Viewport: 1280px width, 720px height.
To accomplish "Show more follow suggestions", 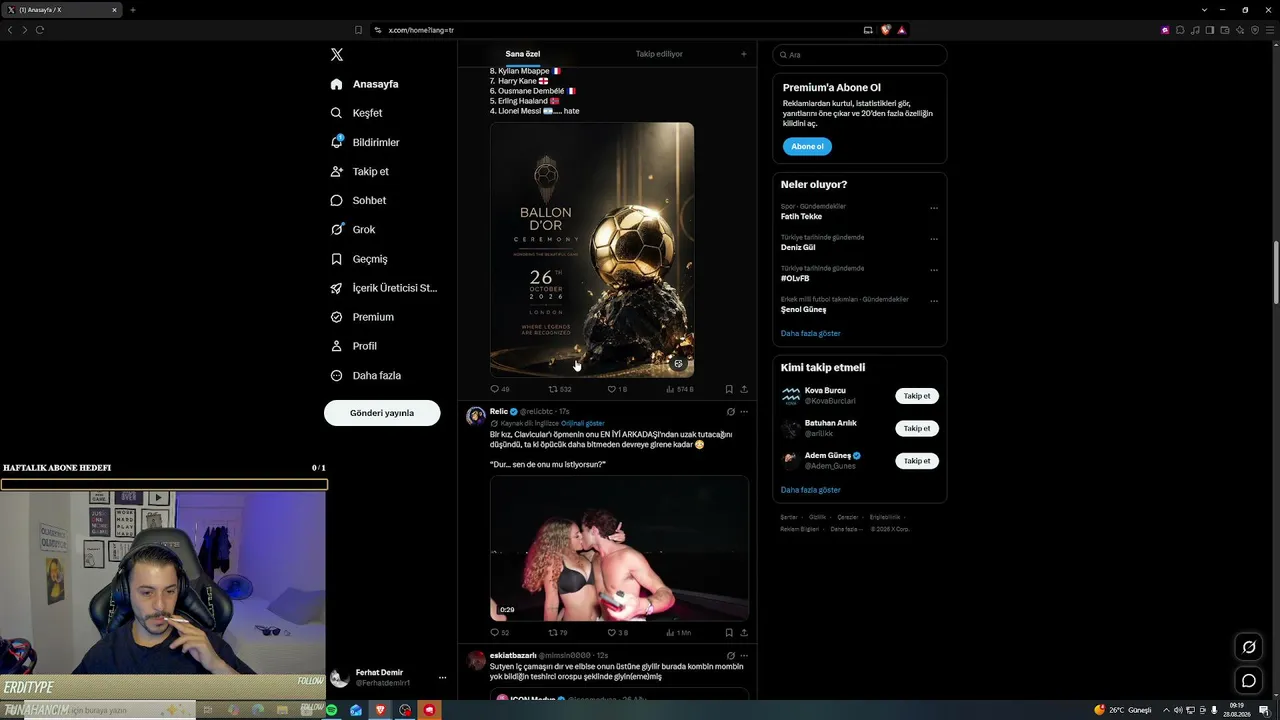I will pos(811,490).
